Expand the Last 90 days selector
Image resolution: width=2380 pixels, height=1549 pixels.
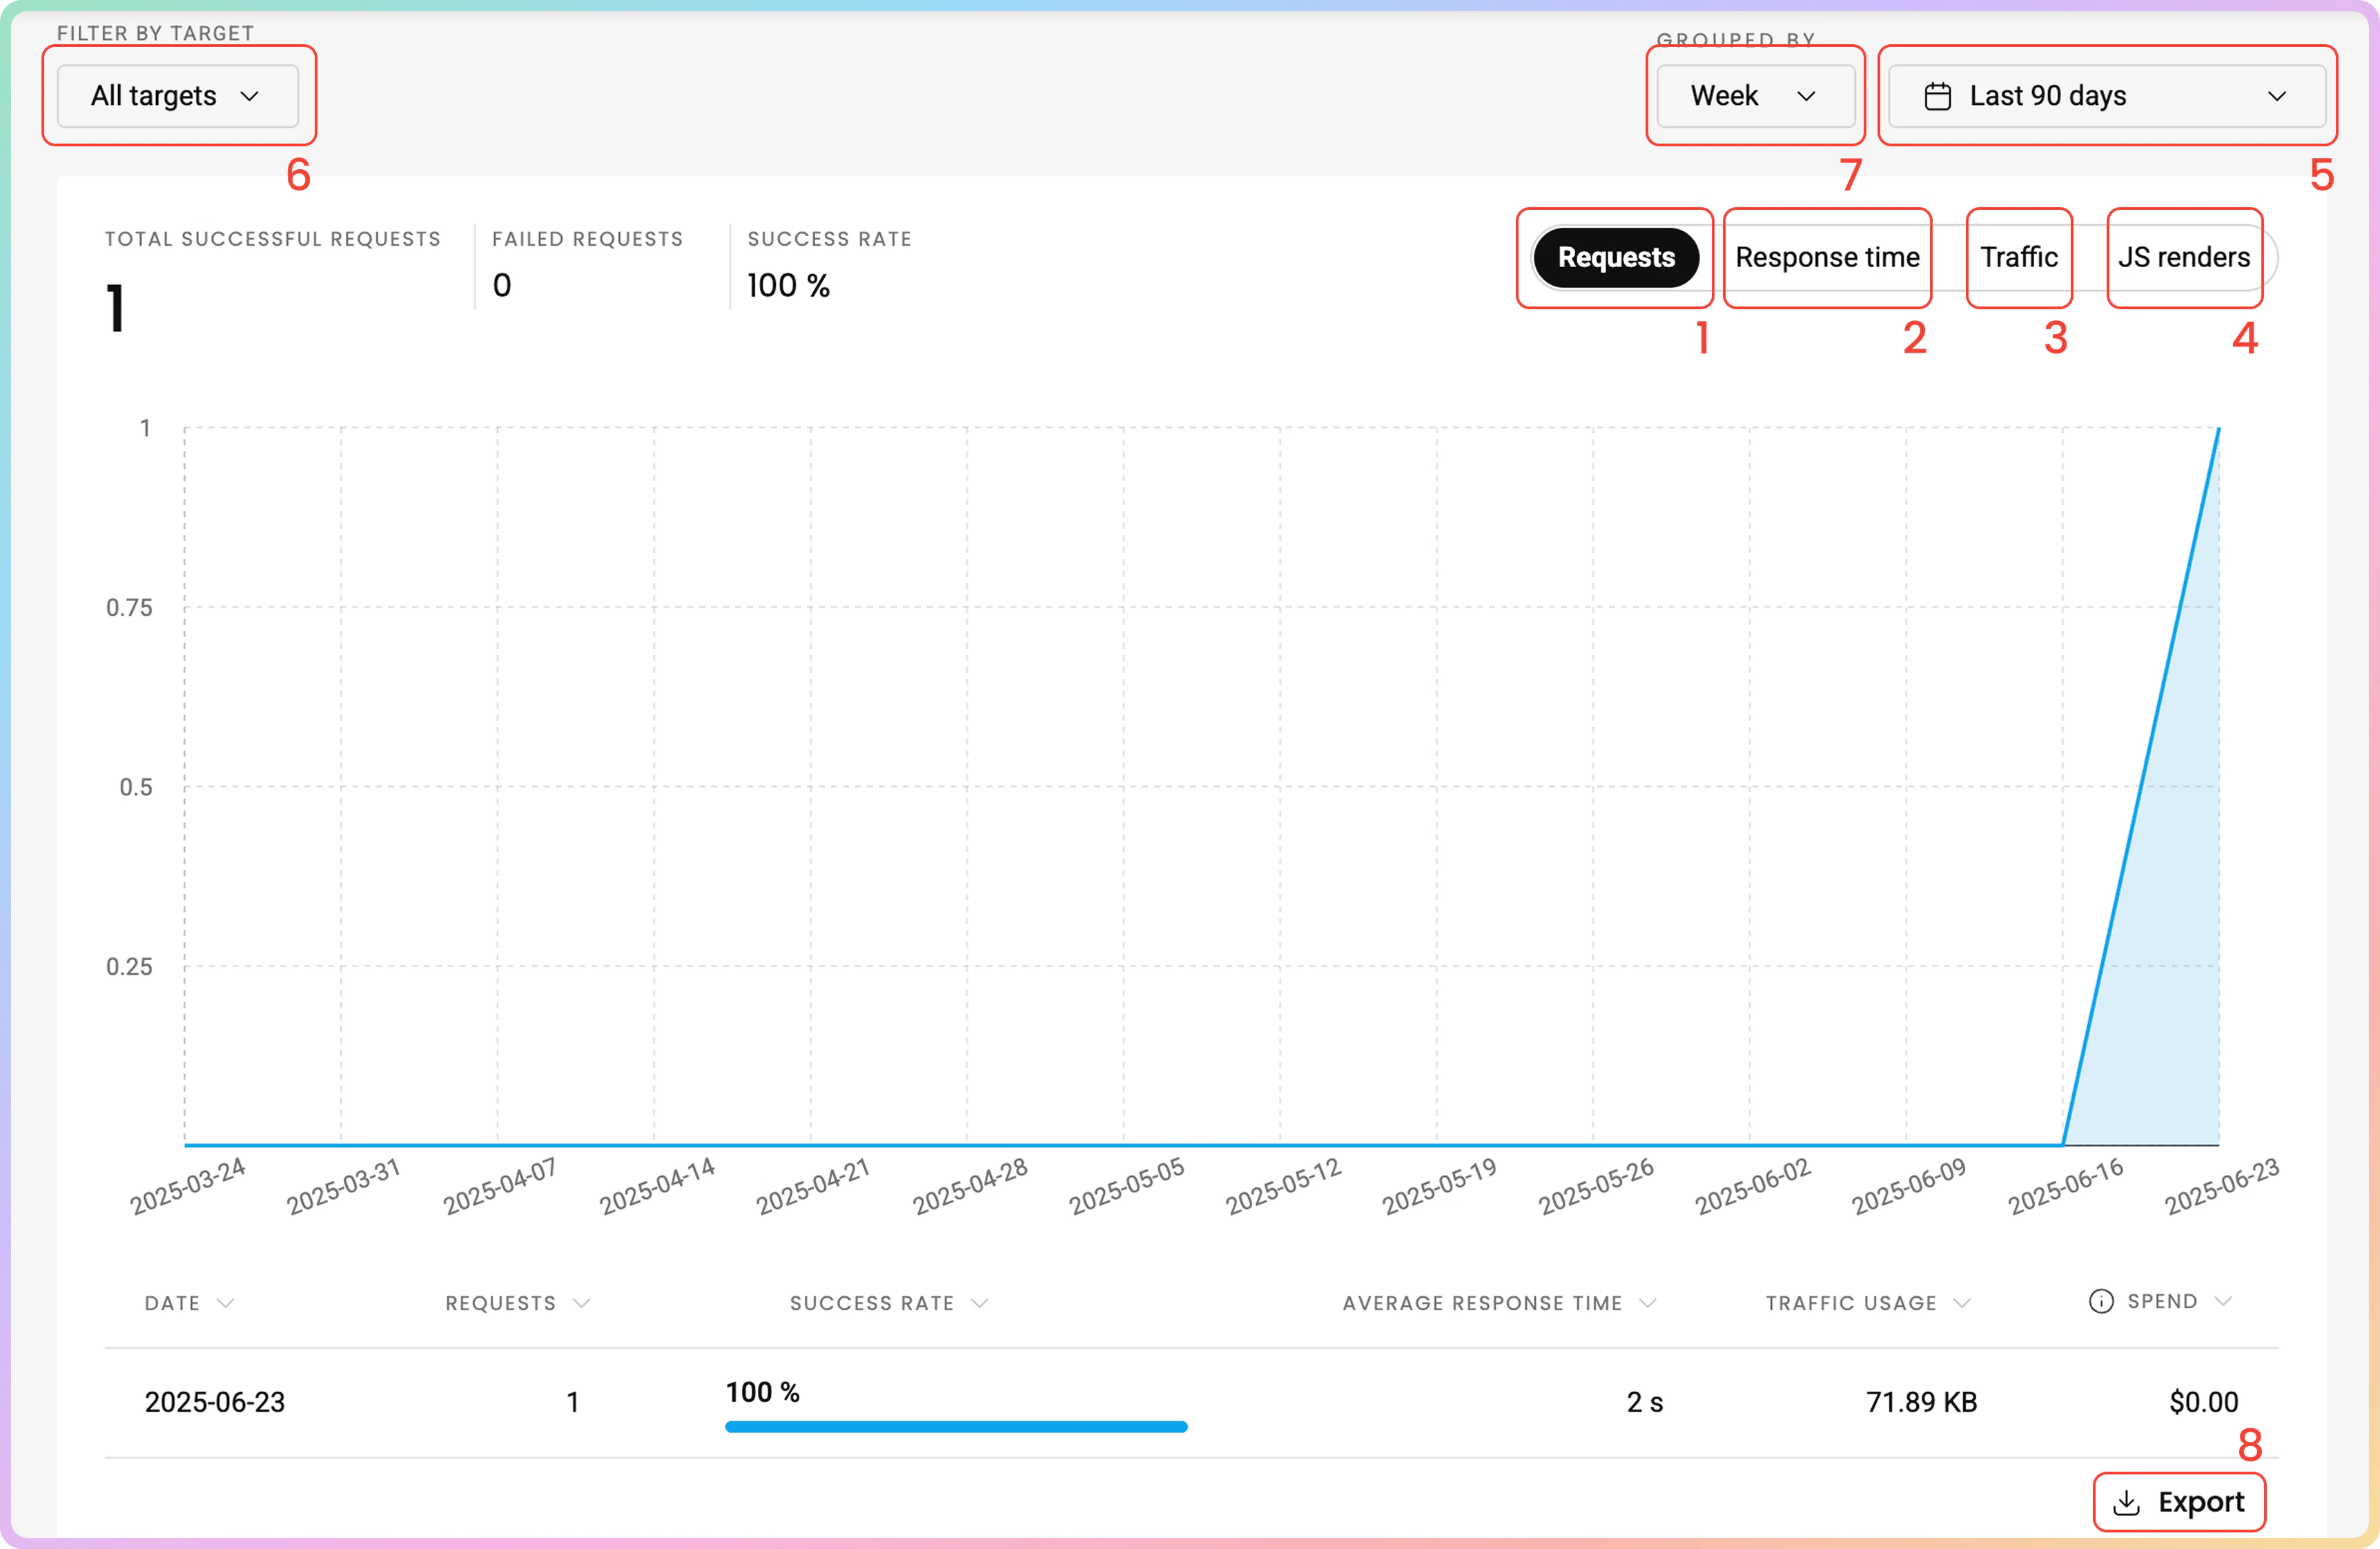(x=2106, y=96)
